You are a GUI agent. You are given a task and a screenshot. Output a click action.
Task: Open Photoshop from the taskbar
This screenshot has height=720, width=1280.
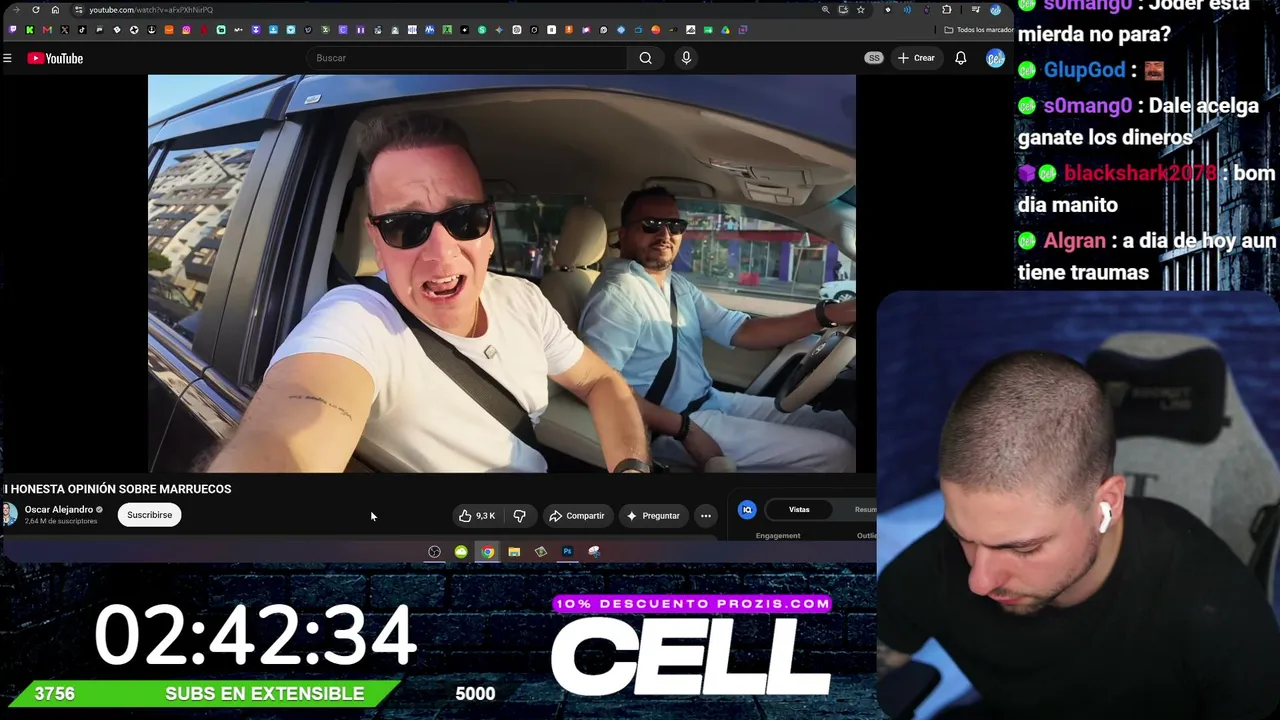coord(567,552)
